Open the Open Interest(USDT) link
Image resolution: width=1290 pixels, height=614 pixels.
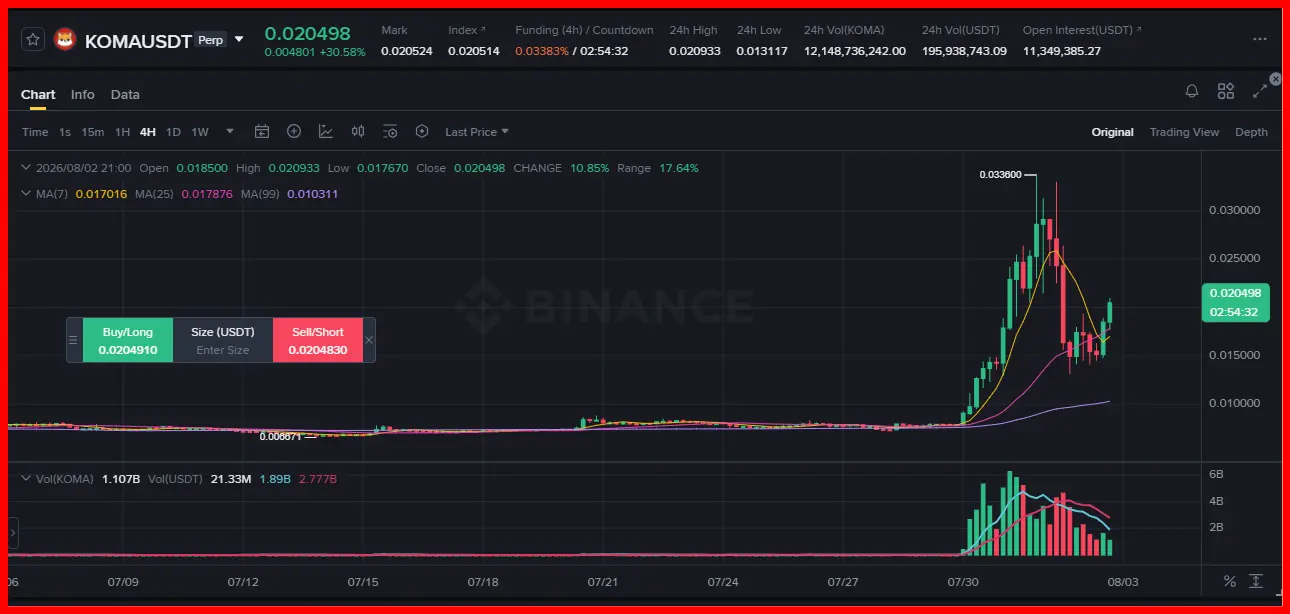pyautogui.click(x=1082, y=30)
